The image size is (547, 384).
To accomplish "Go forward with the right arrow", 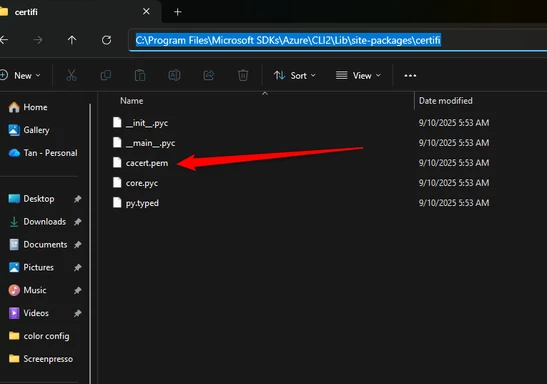I will (38, 40).
